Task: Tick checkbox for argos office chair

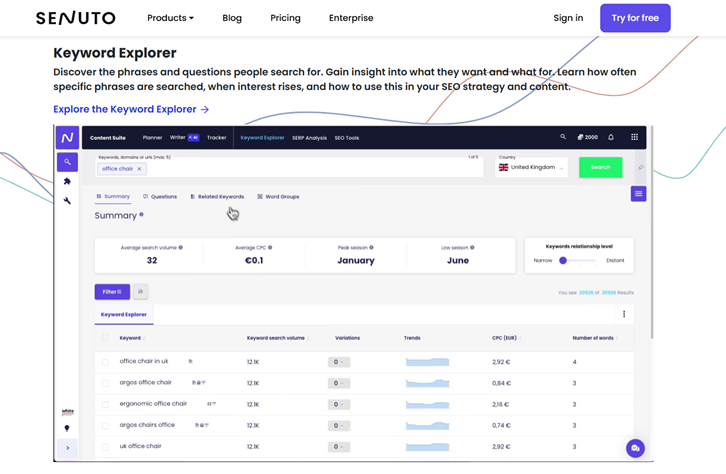Action: point(106,383)
